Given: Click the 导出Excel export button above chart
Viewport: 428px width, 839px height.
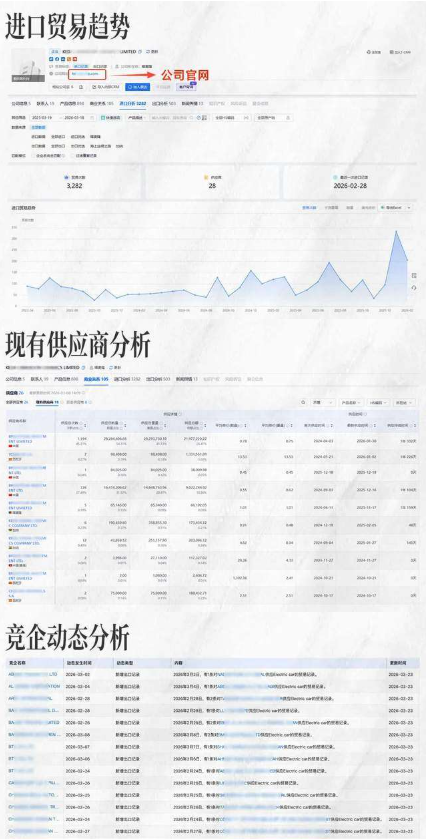Looking at the screenshot, I should click(x=393, y=207).
